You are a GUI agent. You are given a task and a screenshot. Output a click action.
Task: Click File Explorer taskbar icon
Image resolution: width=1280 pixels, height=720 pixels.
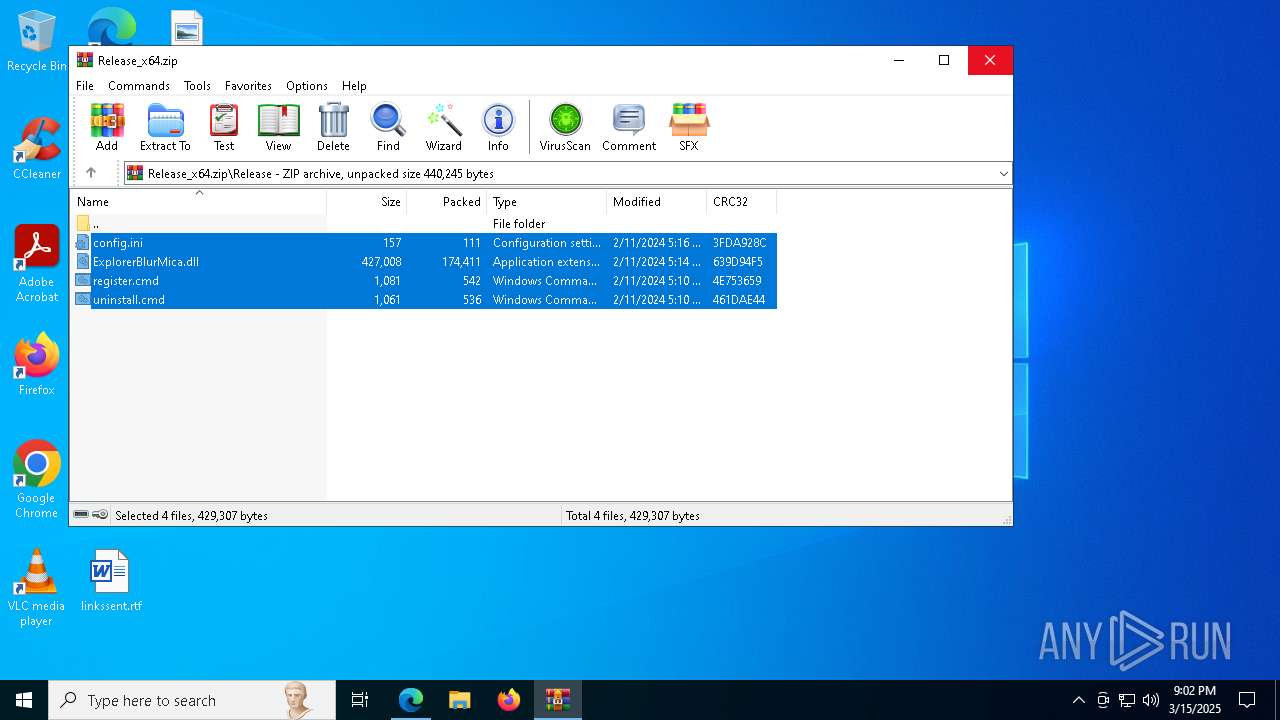tap(459, 700)
